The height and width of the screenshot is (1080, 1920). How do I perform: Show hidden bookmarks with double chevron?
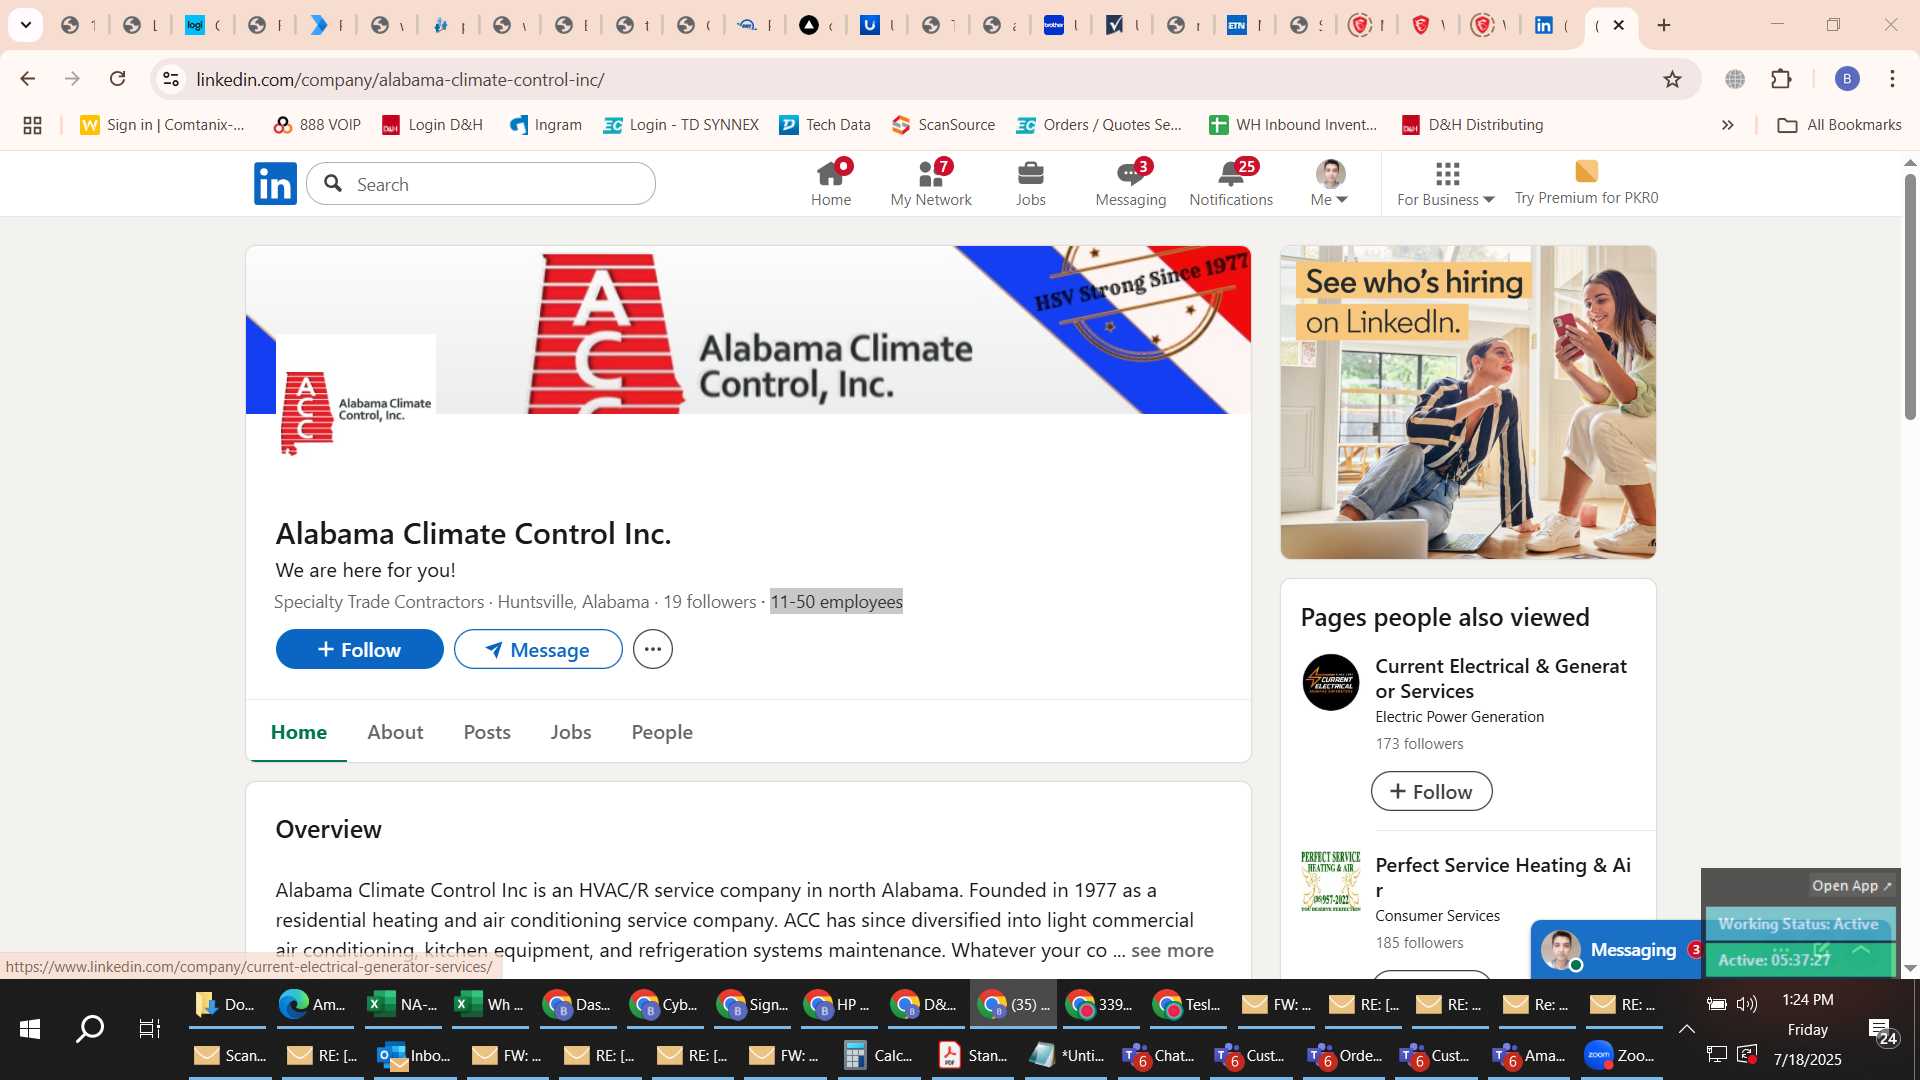(x=1727, y=125)
